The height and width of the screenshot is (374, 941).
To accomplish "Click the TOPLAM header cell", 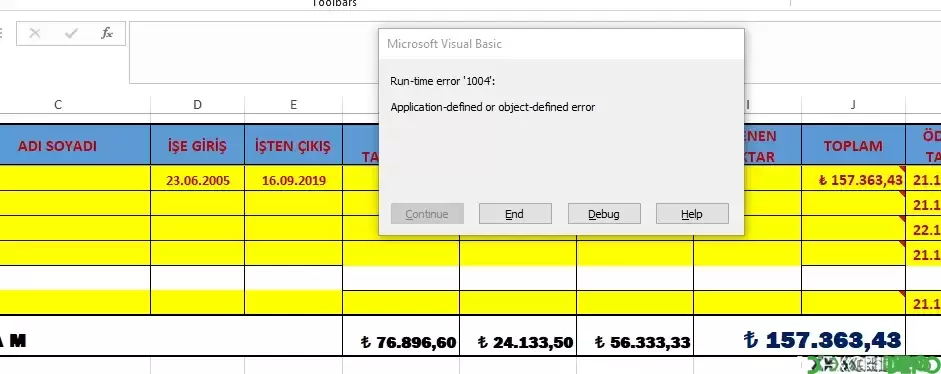I will tap(853, 145).
